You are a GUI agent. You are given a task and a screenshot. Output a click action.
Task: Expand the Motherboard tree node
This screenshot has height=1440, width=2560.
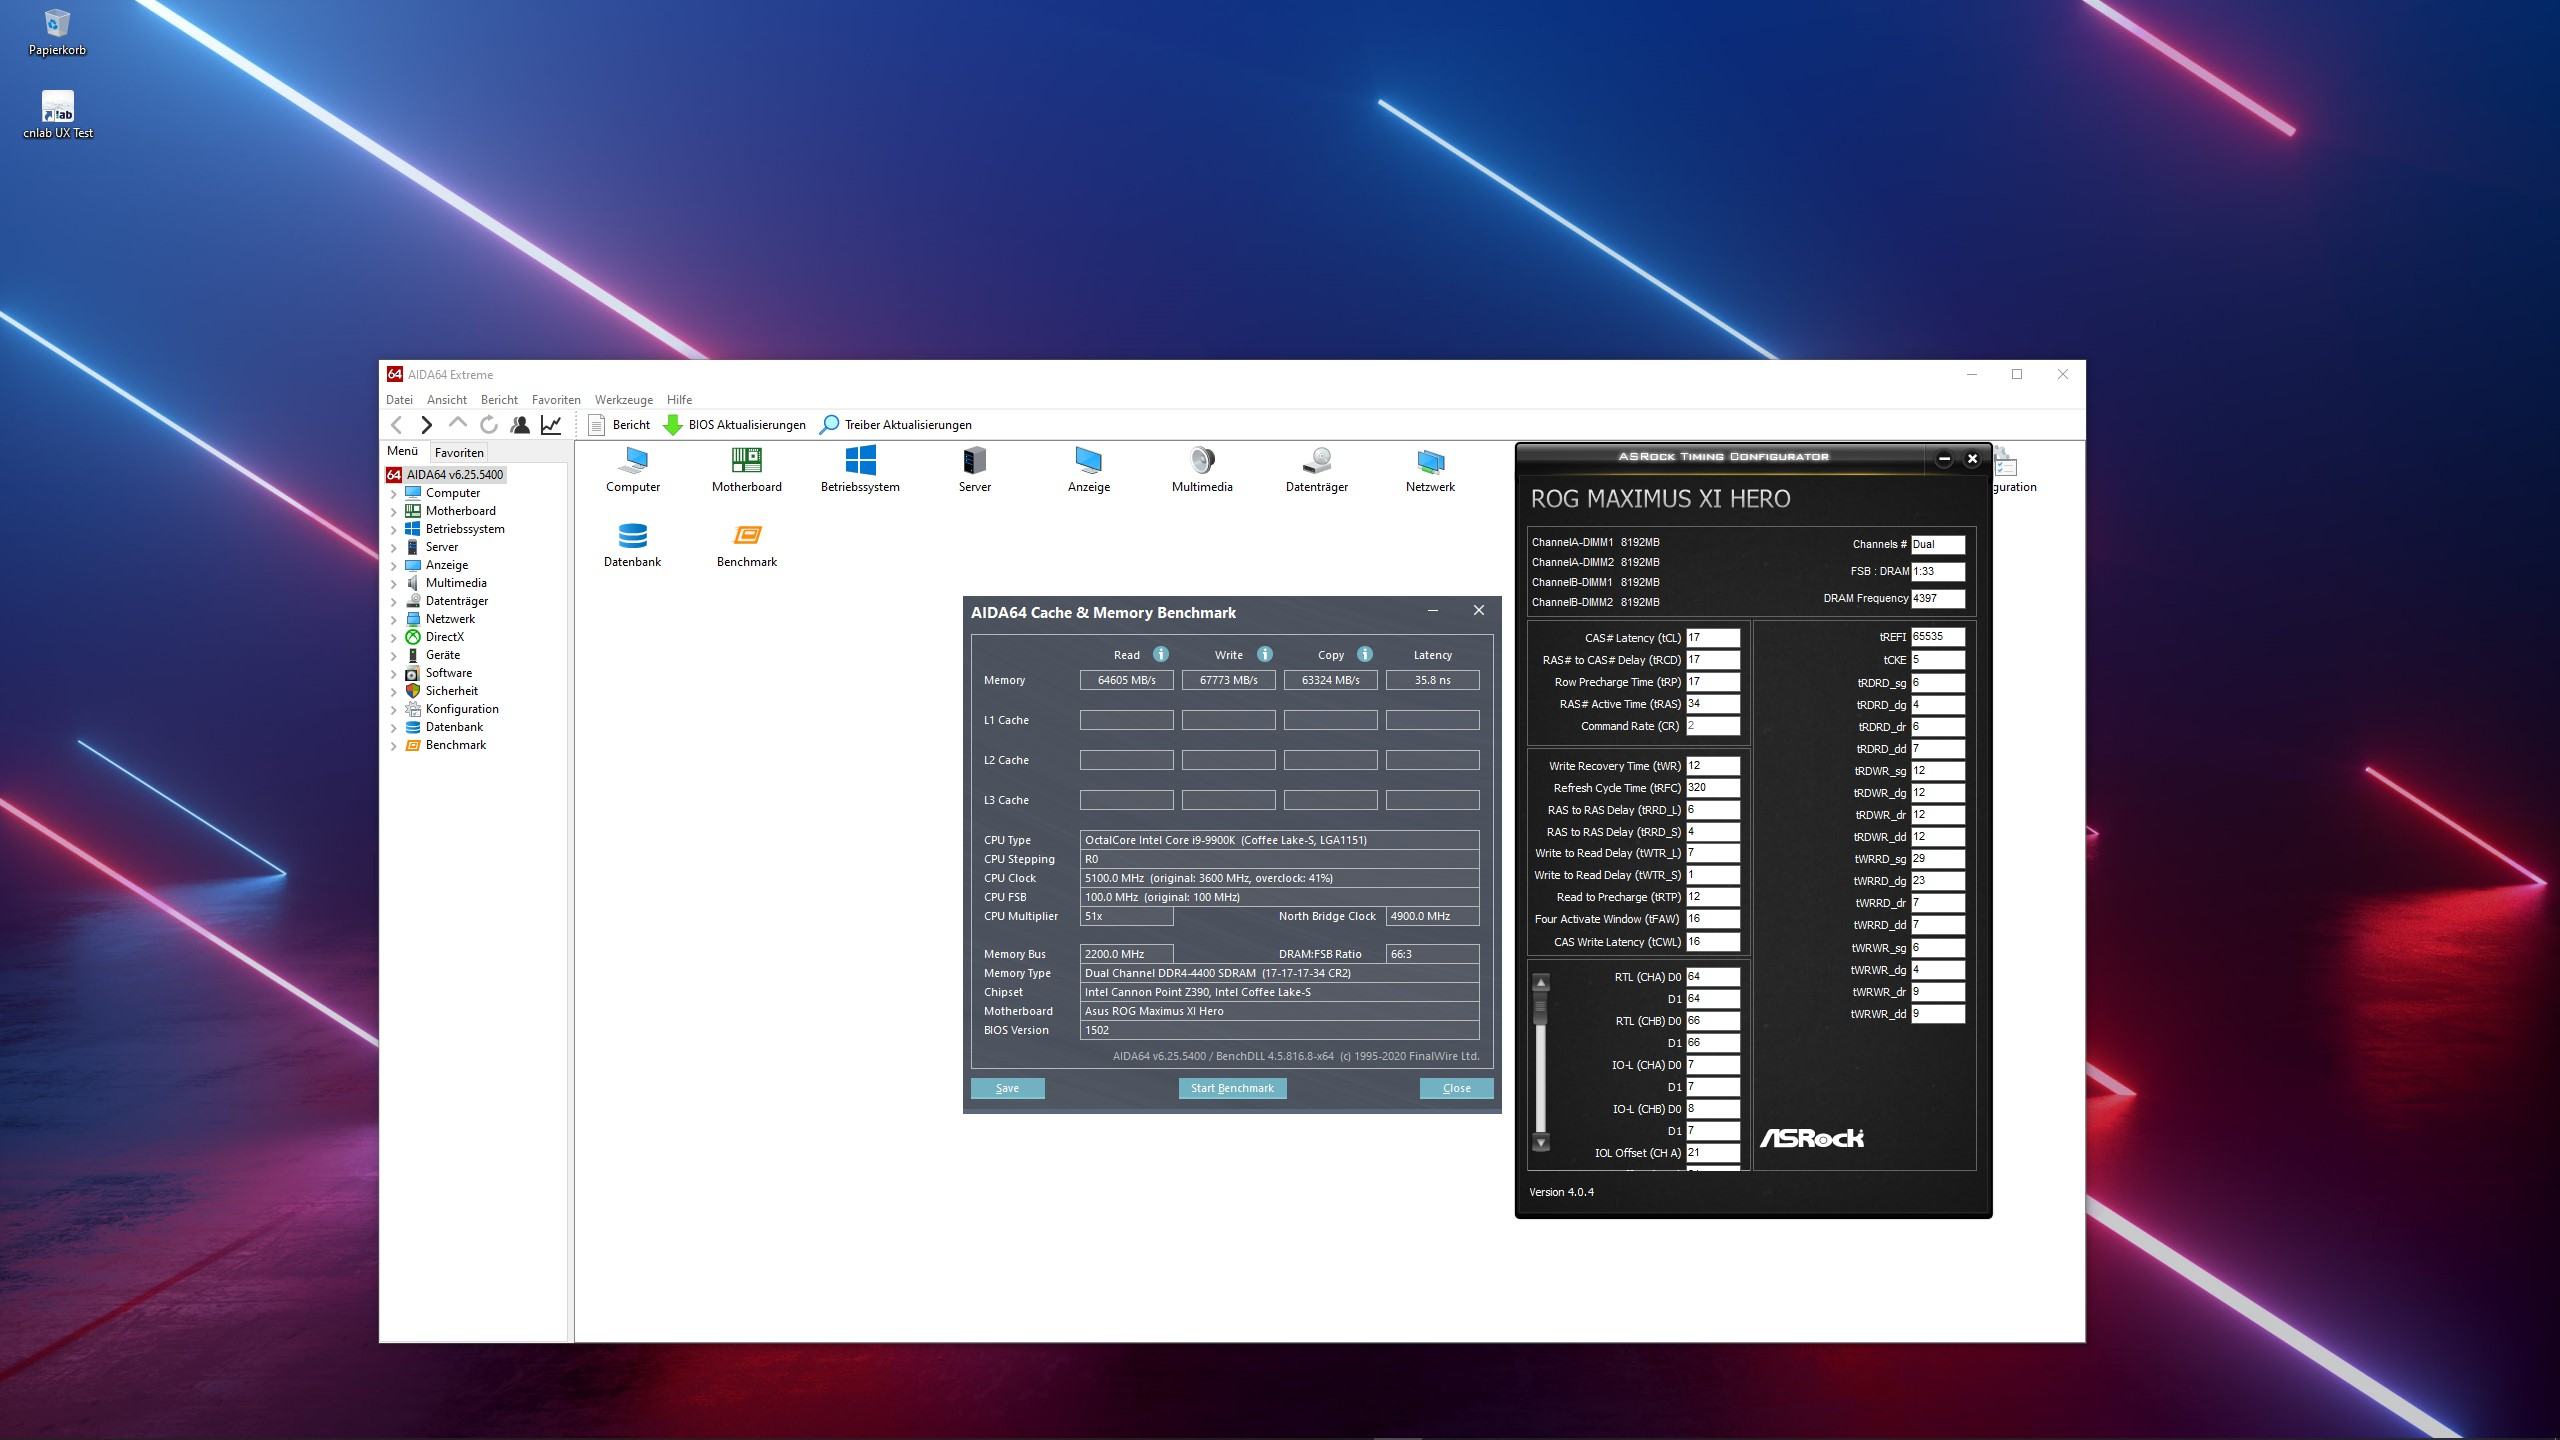(x=393, y=512)
